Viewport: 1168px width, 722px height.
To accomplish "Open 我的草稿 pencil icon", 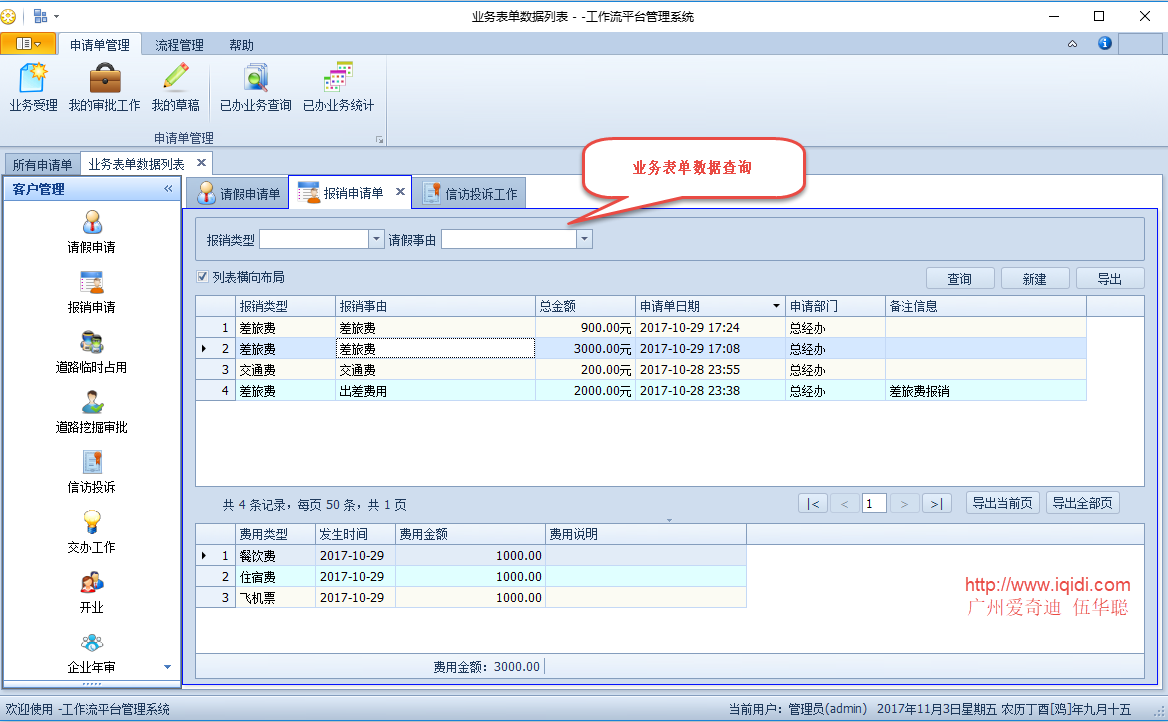I will 176,87.
